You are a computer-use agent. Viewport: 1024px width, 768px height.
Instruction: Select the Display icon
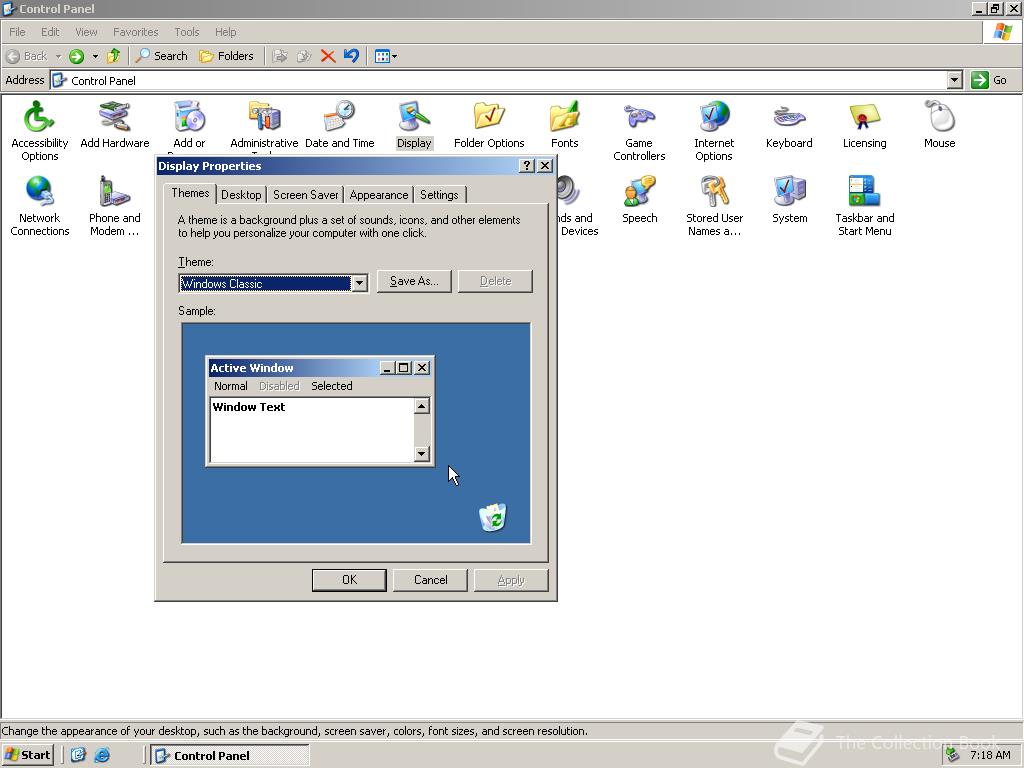click(x=414, y=124)
